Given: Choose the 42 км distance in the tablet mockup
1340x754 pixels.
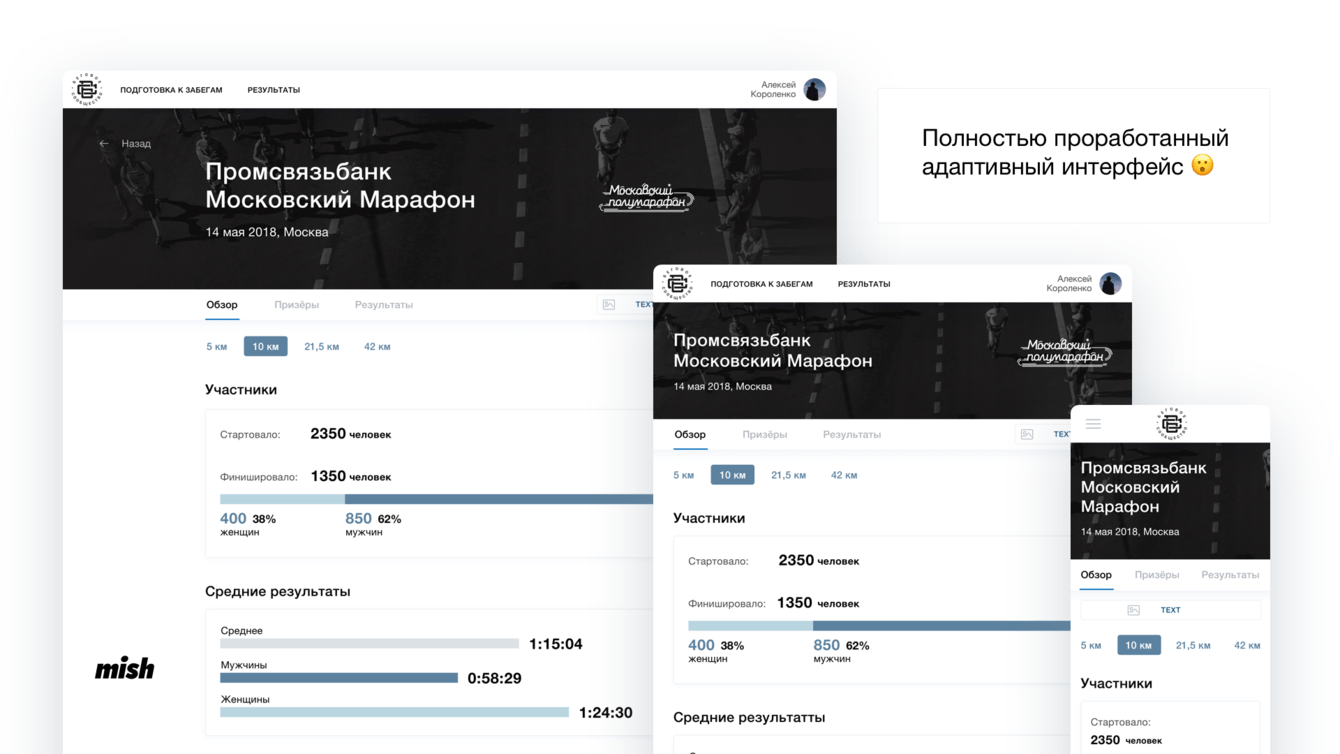Looking at the screenshot, I should click(844, 475).
